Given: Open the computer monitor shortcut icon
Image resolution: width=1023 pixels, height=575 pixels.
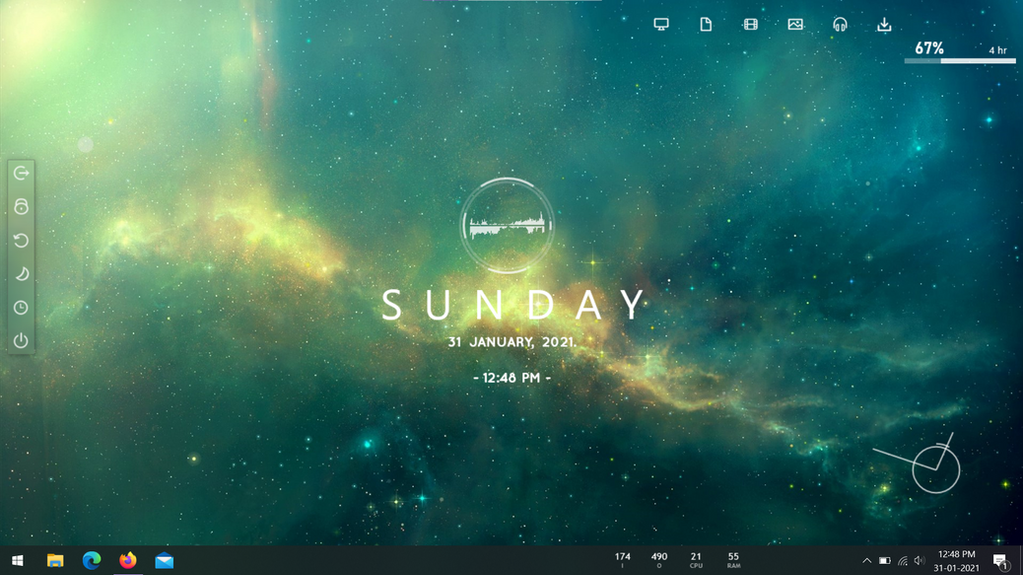Looking at the screenshot, I should 661,25.
